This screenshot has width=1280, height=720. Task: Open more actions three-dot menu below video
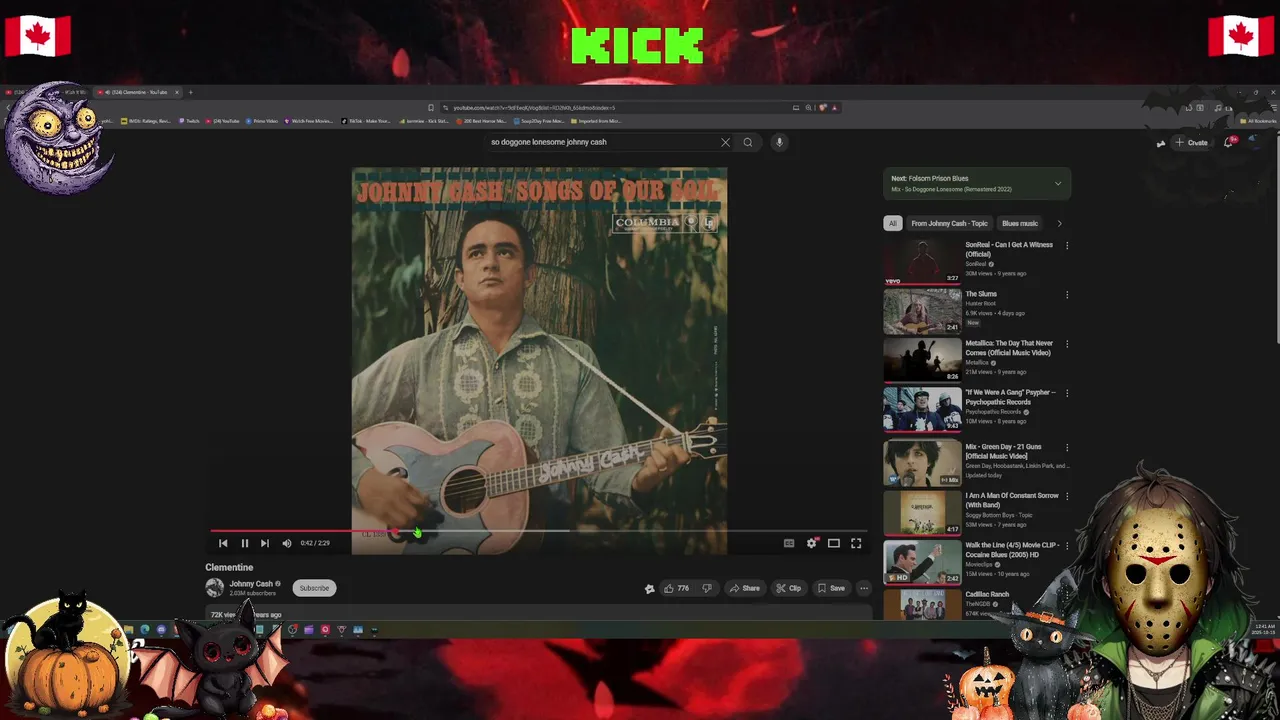864,588
